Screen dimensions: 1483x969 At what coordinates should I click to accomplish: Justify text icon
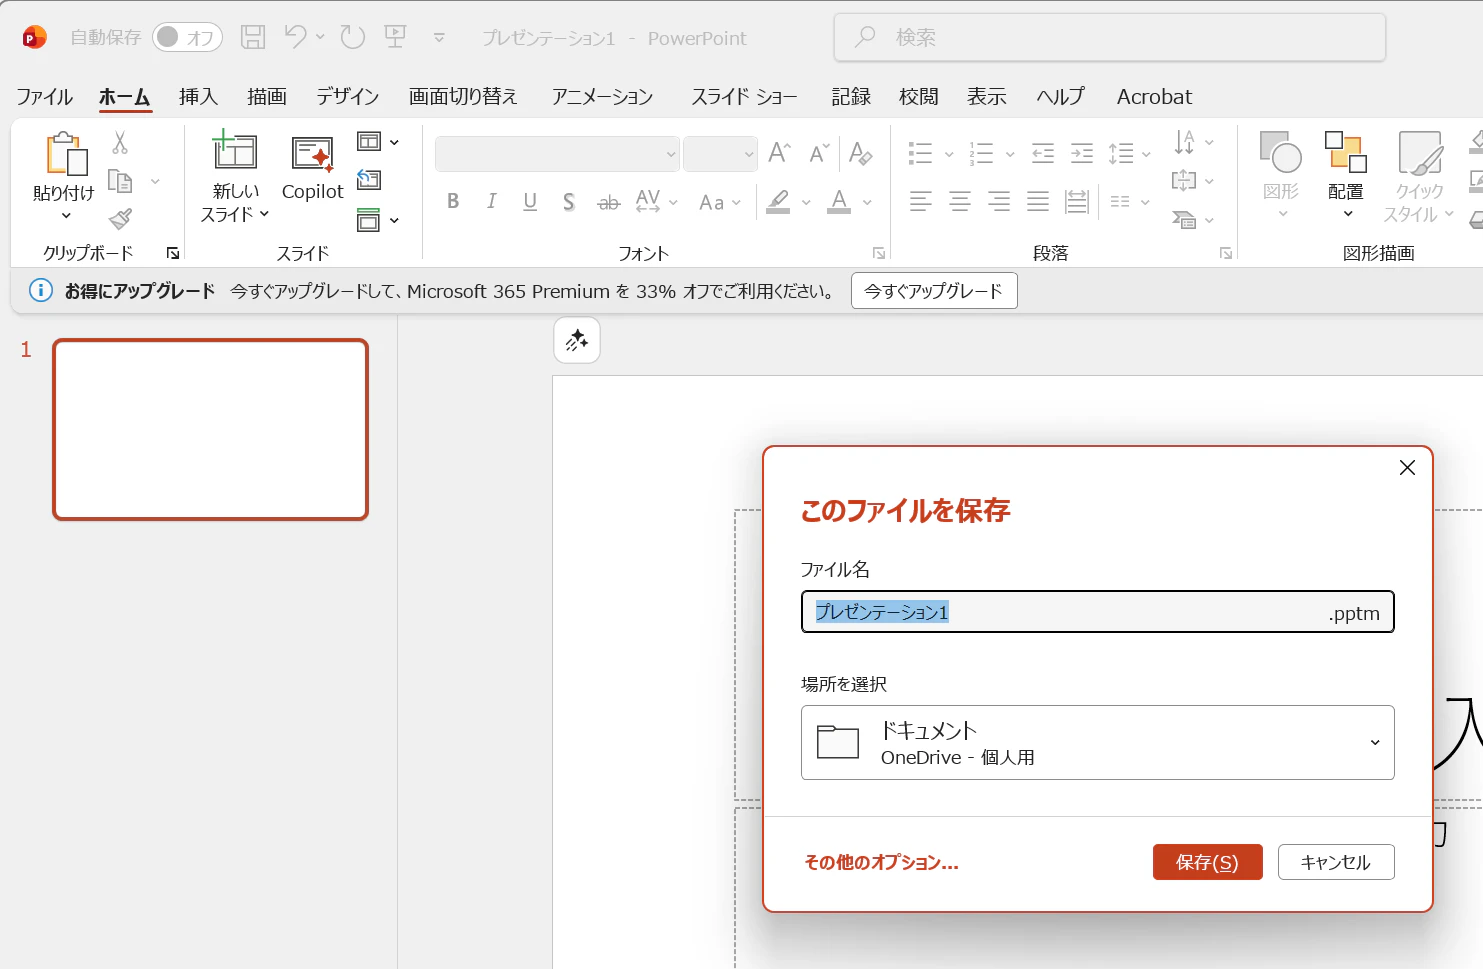tap(1038, 201)
